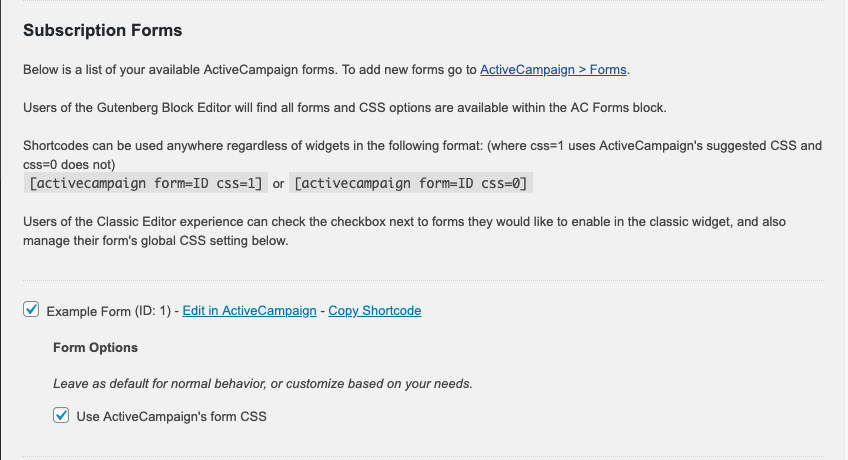
Task: Uncheck the Example Form checkbox
Action: [31, 310]
